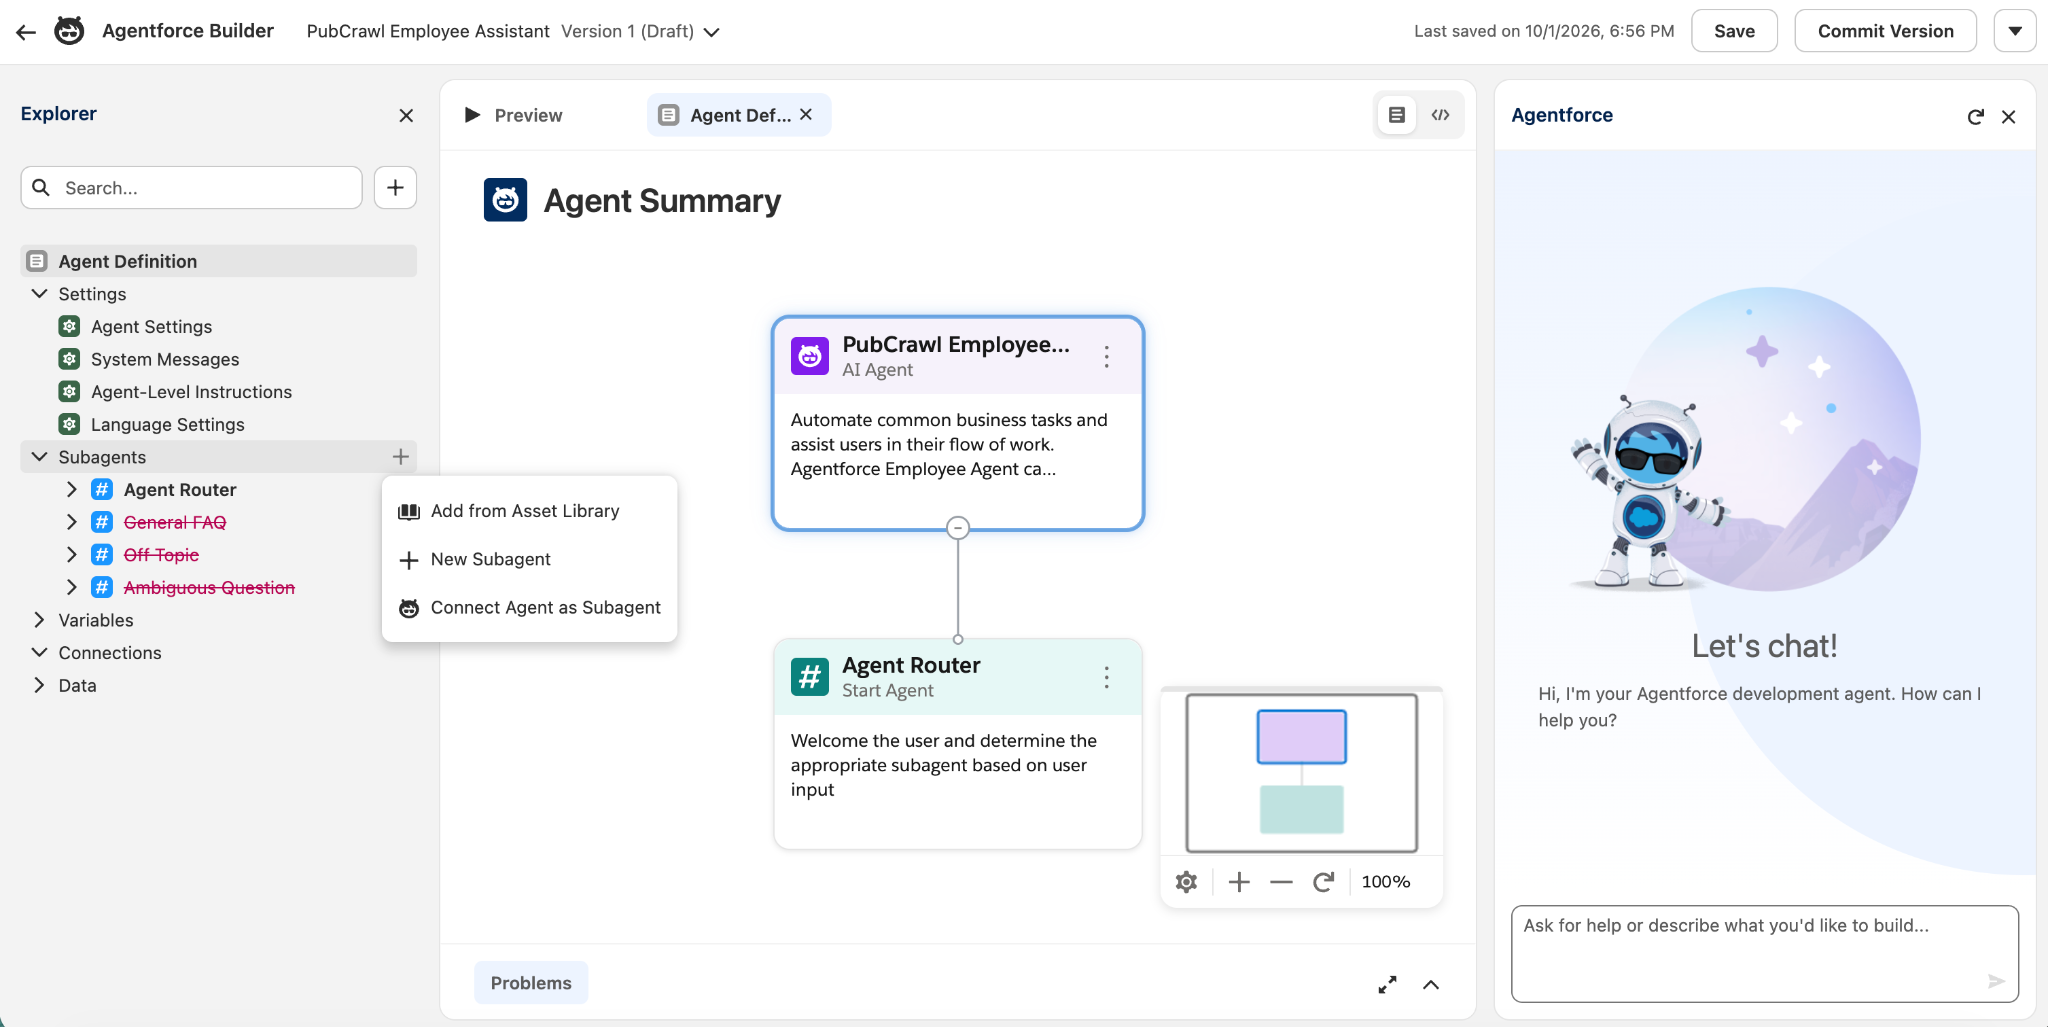Open the PubCrawl Employee node options menu
Image resolution: width=2048 pixels, height=1027 pixels.
tap(1106, 357)
